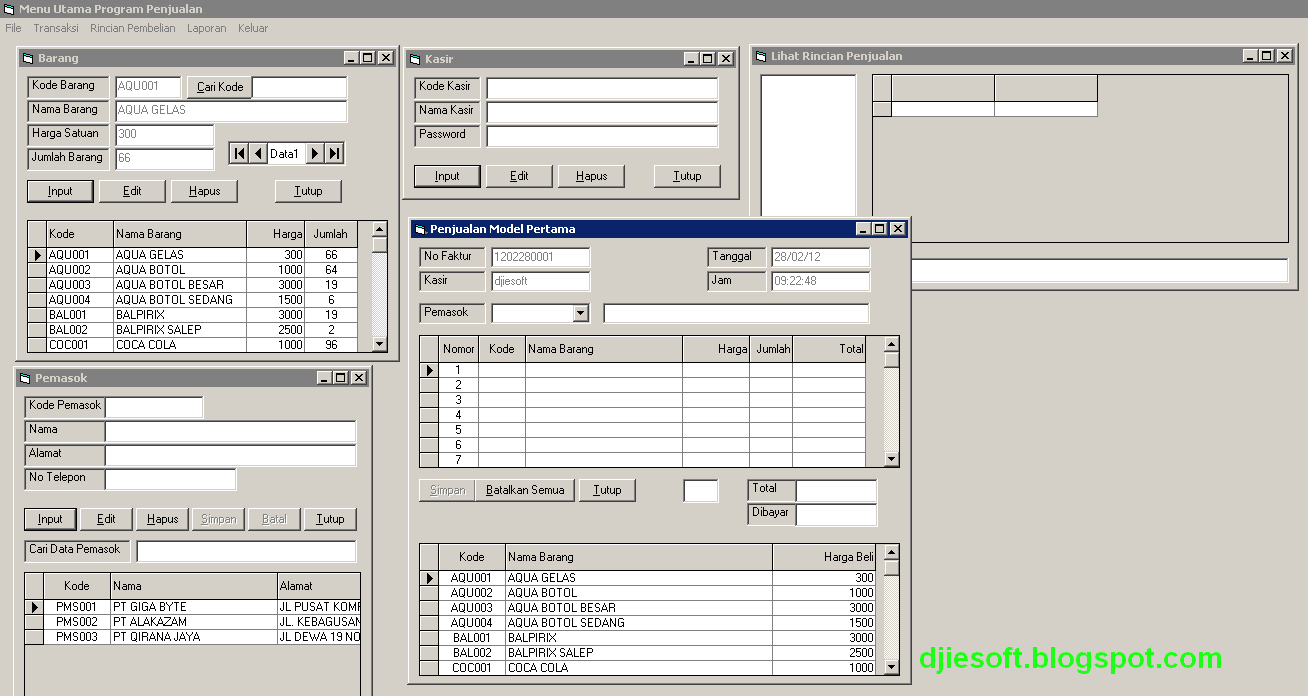Click Tutup button in Barang window
The image size is (1308, 696).
click(x=308, y=191)
